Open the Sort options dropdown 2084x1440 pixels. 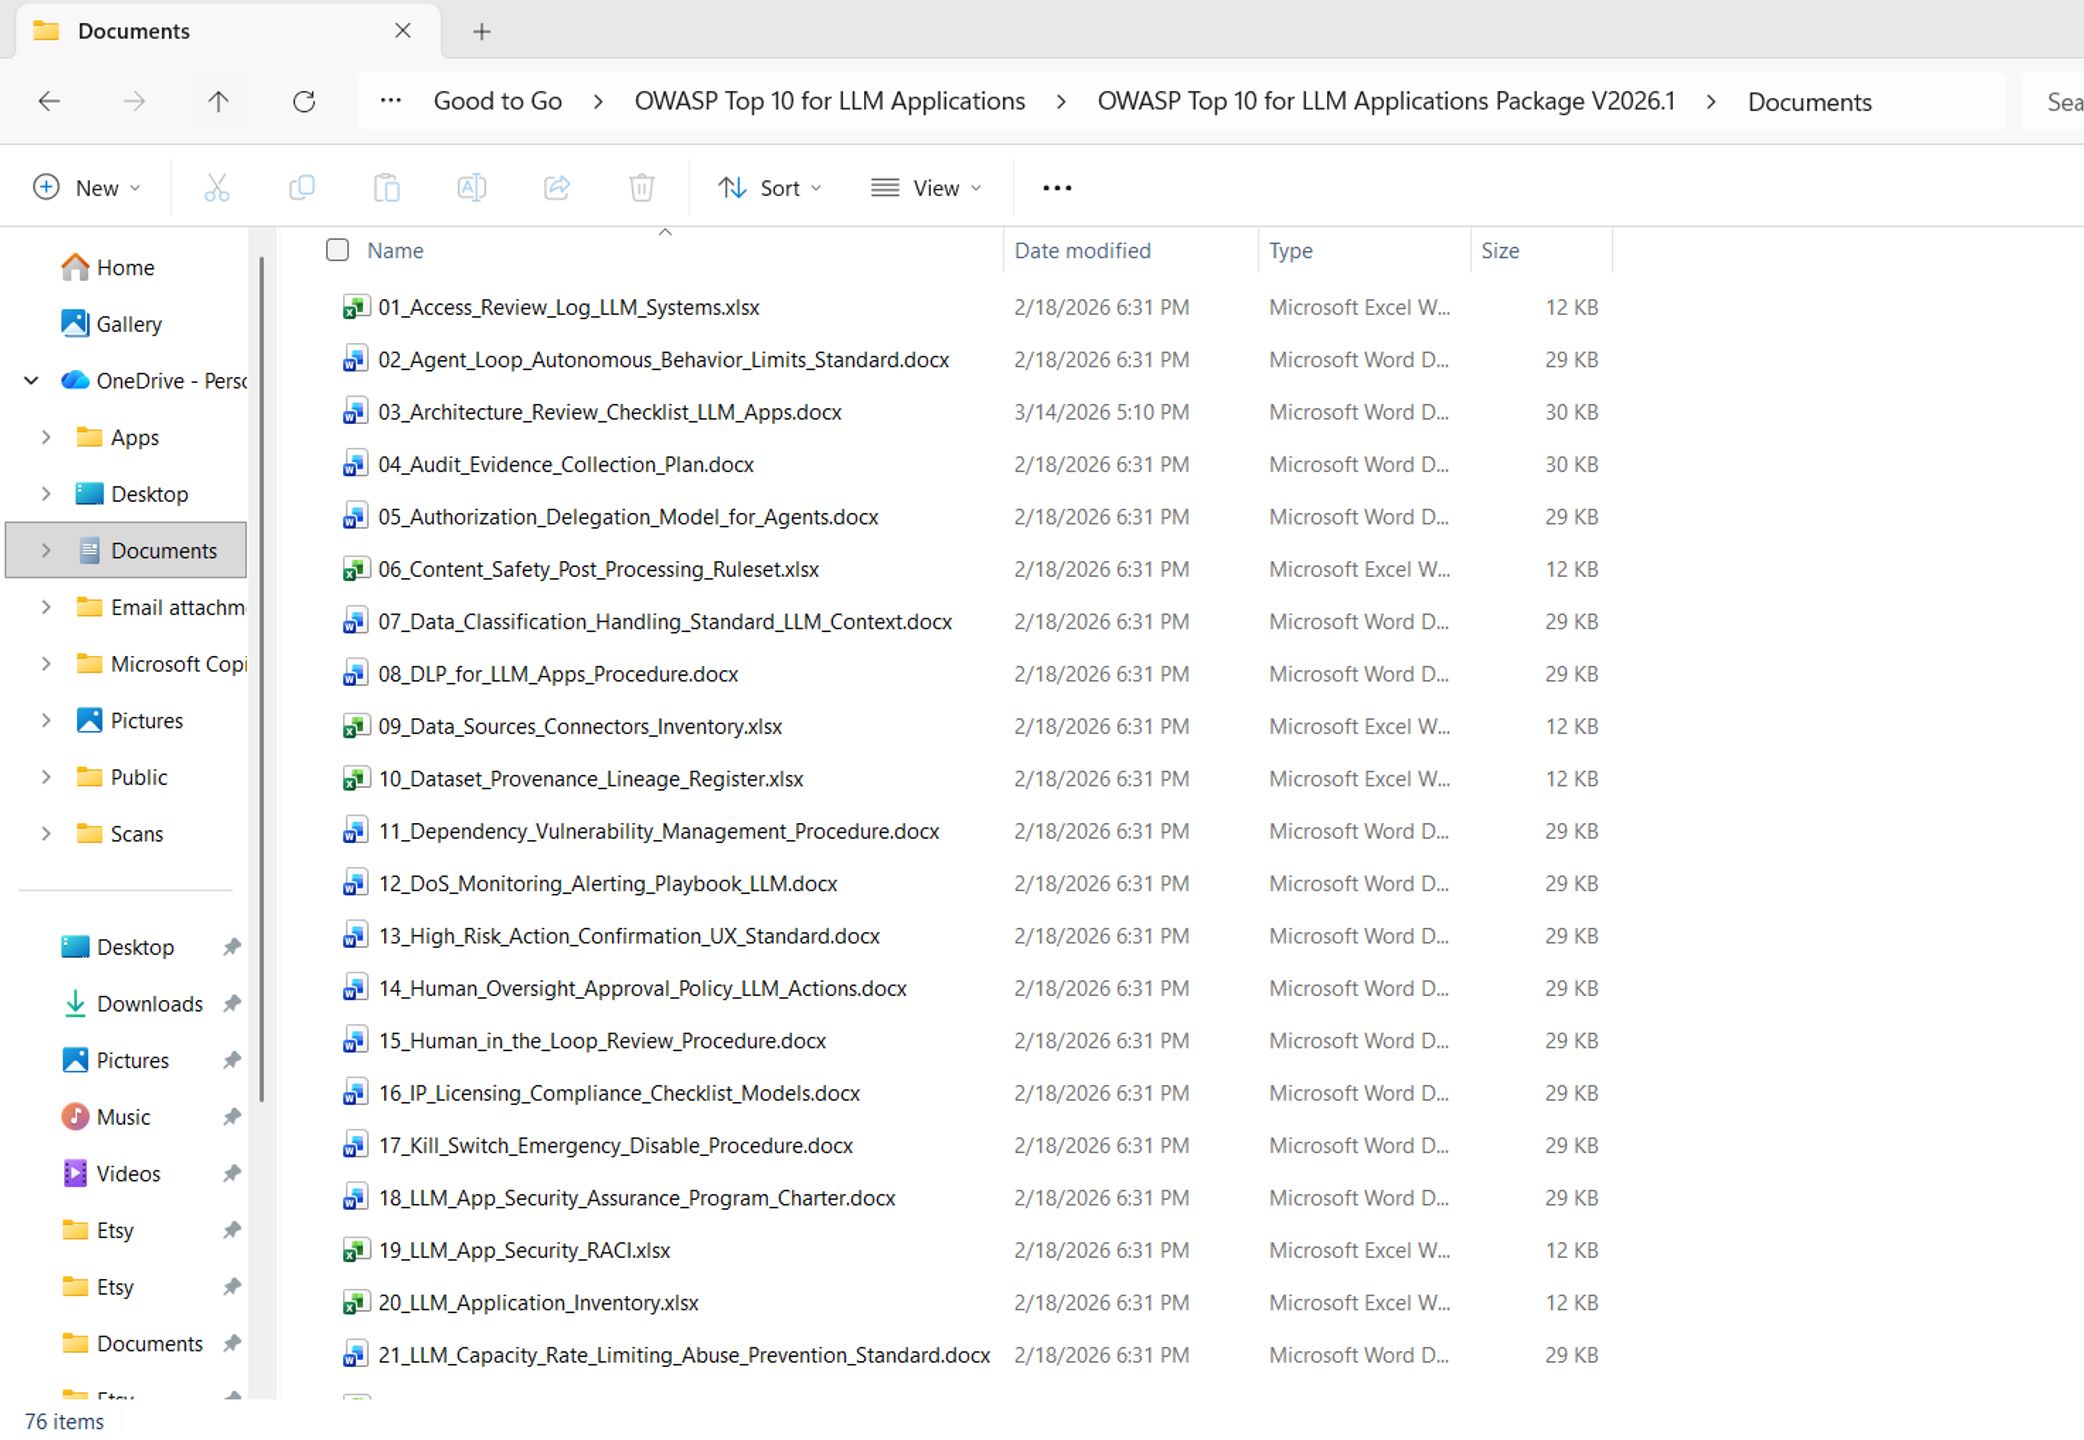click(770, 188)
